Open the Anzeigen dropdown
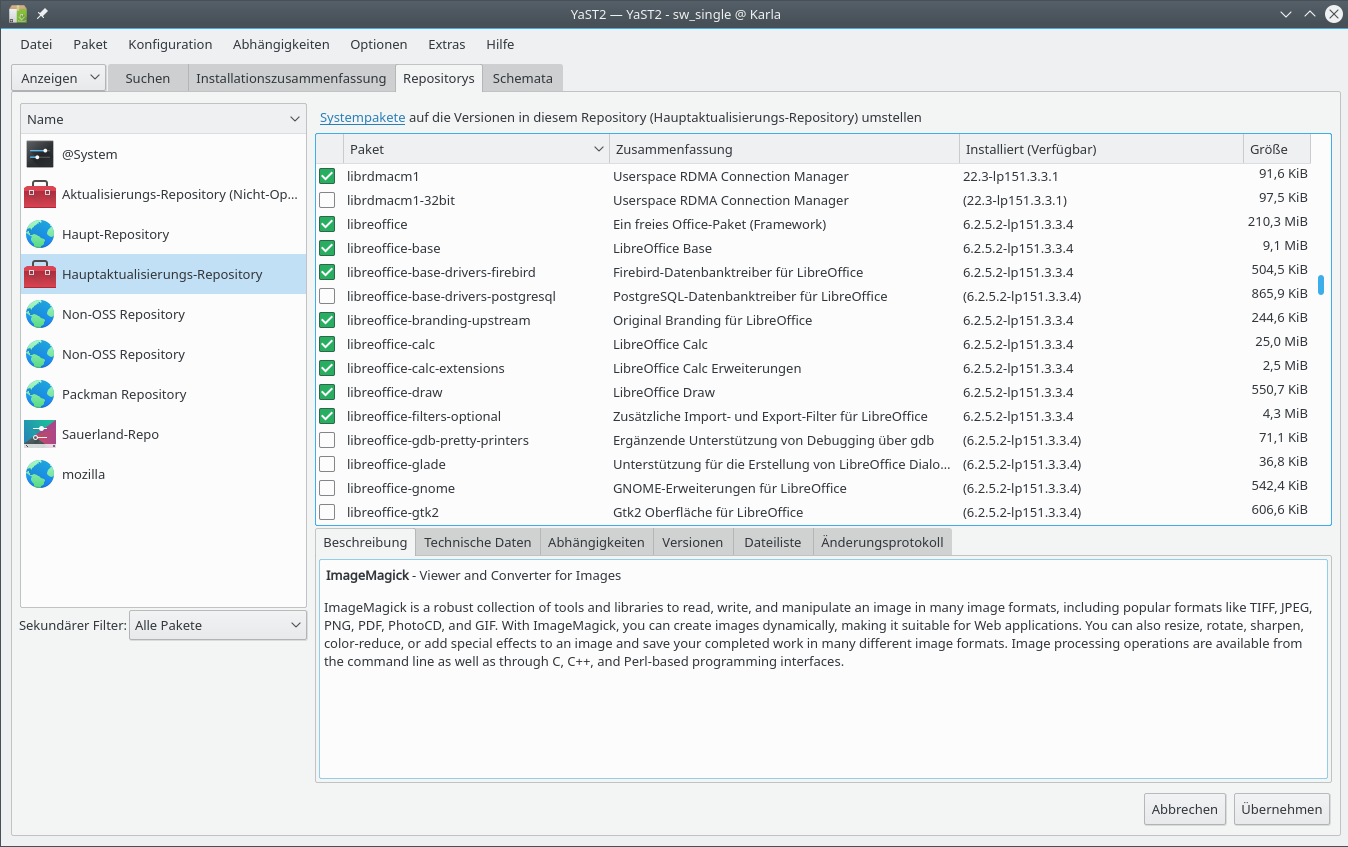This screenshot has height=847, width=1348. [x=59, y=78]
